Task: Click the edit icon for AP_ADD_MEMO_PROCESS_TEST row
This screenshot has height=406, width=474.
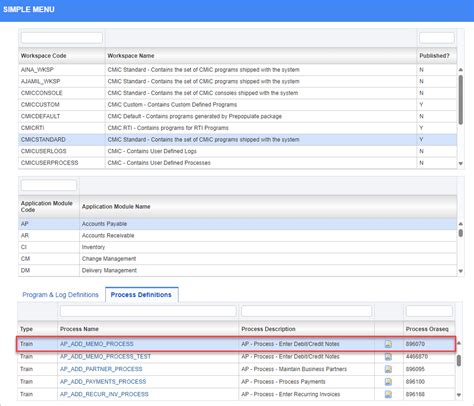Action: coord(388,357)
